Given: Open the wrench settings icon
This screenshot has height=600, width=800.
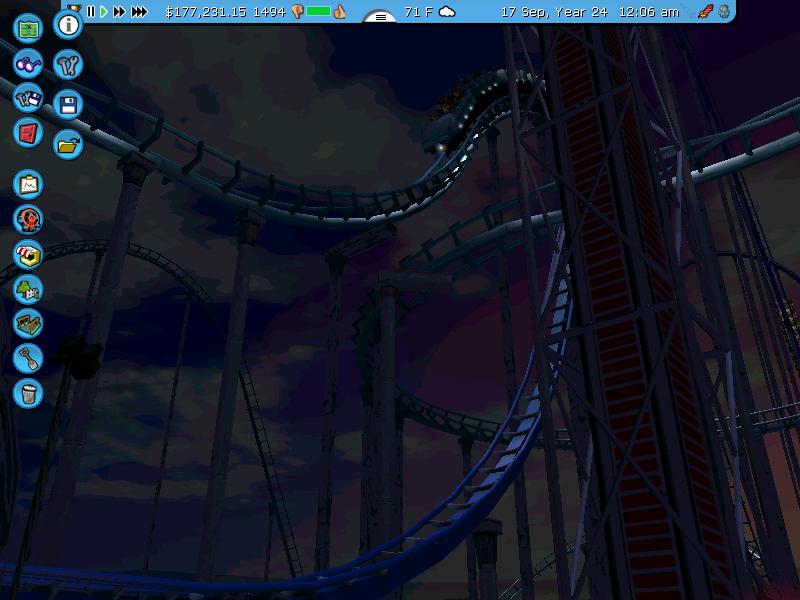Looking at the screenshot, I should (x=68, y=64).
